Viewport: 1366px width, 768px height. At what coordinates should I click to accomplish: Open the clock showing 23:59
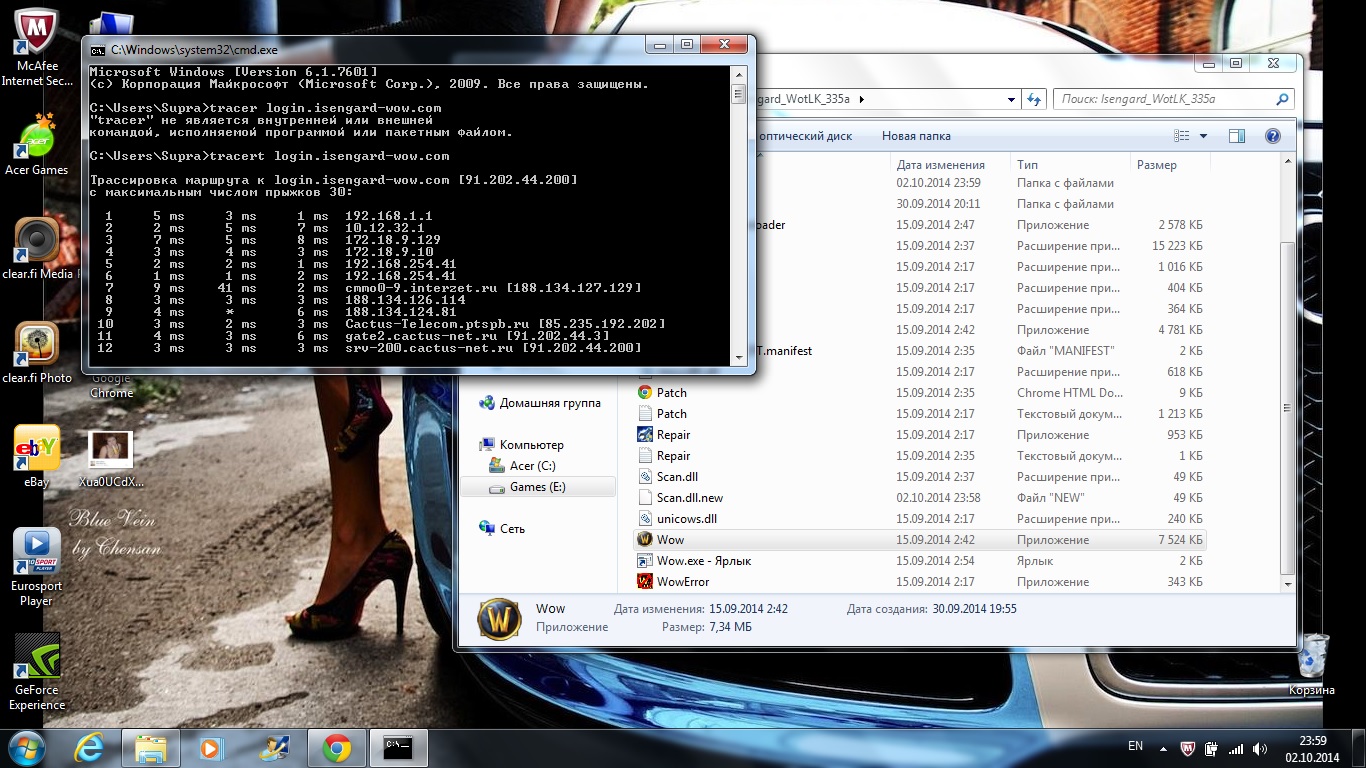(x=1313, y=748)
